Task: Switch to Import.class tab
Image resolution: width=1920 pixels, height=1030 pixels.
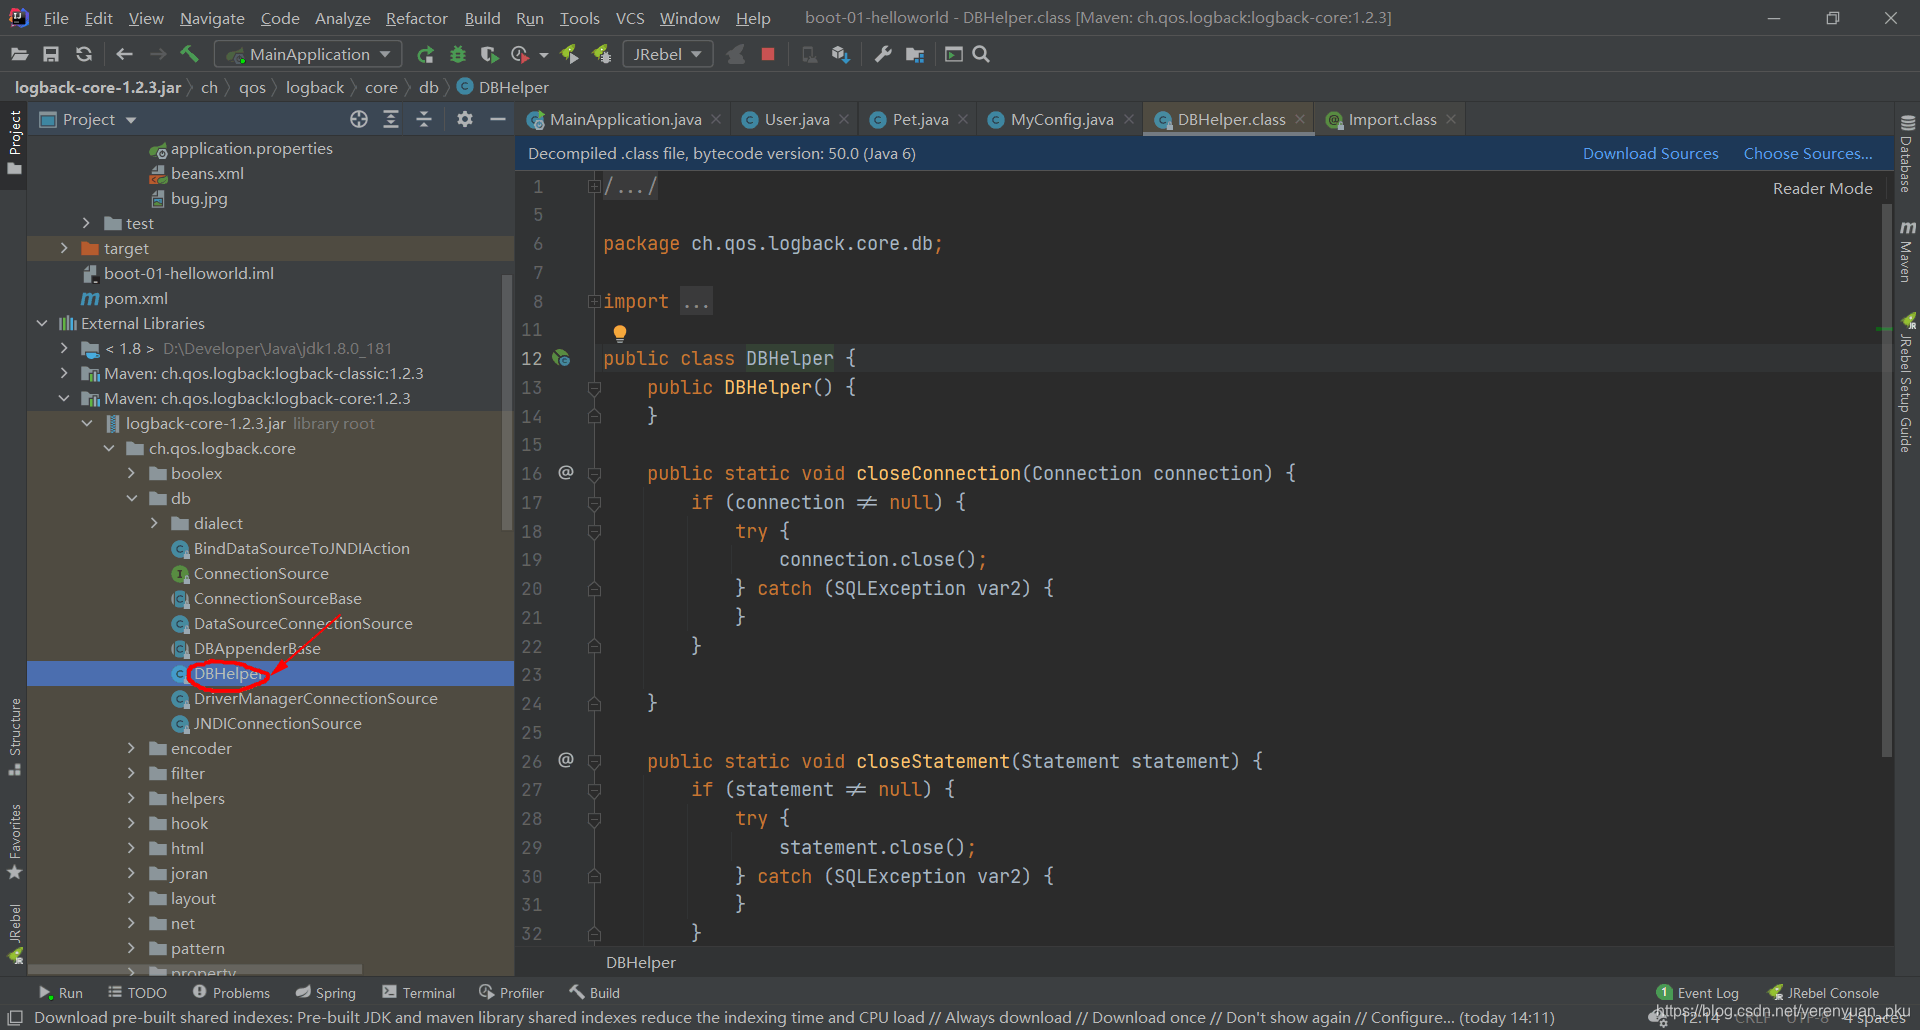Action: 1392,119
